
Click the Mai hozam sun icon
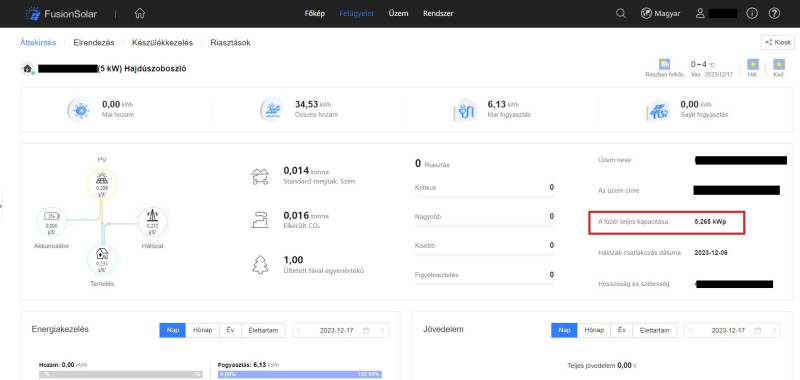click(x=81, y=110)
